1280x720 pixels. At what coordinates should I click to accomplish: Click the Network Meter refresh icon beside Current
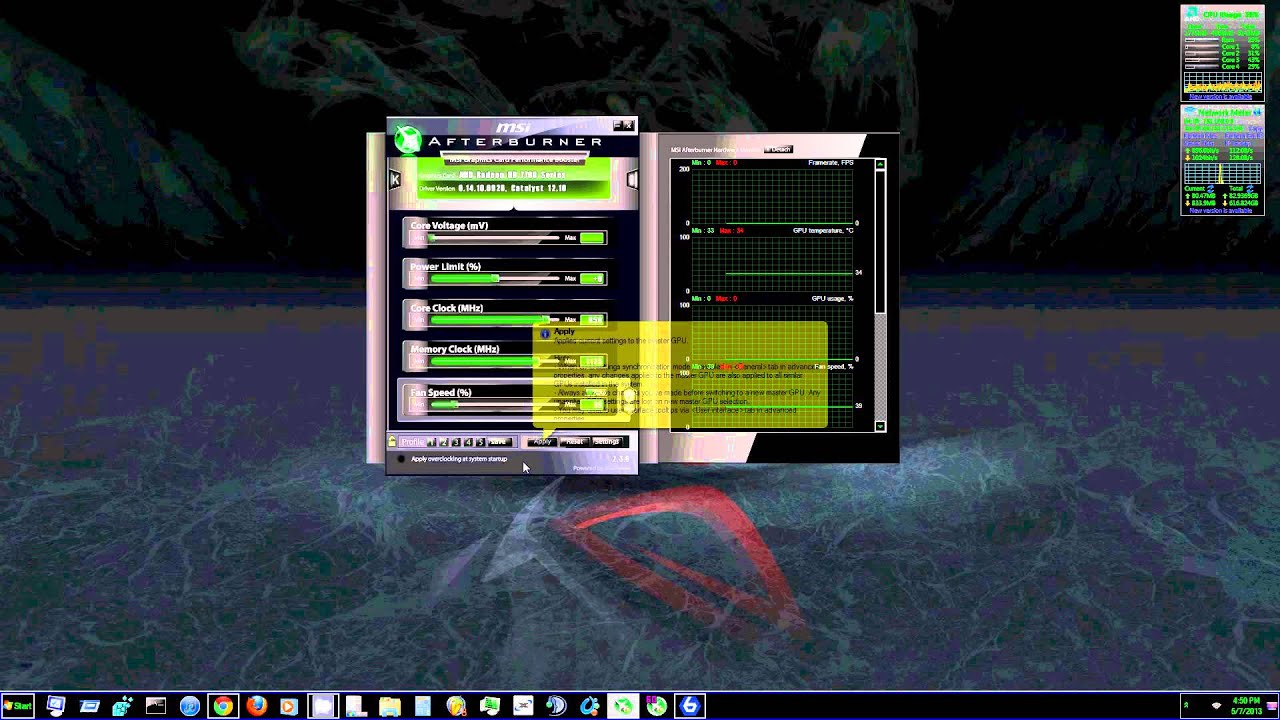pos(1211,188)
